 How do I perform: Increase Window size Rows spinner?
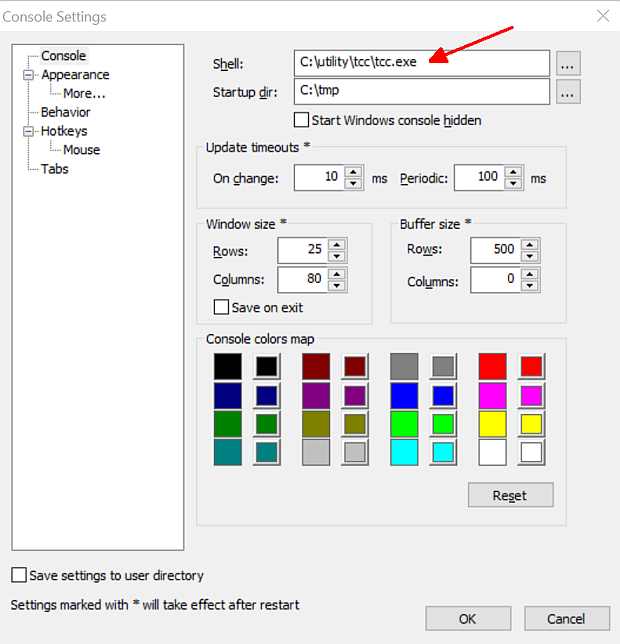pos(337,244)
